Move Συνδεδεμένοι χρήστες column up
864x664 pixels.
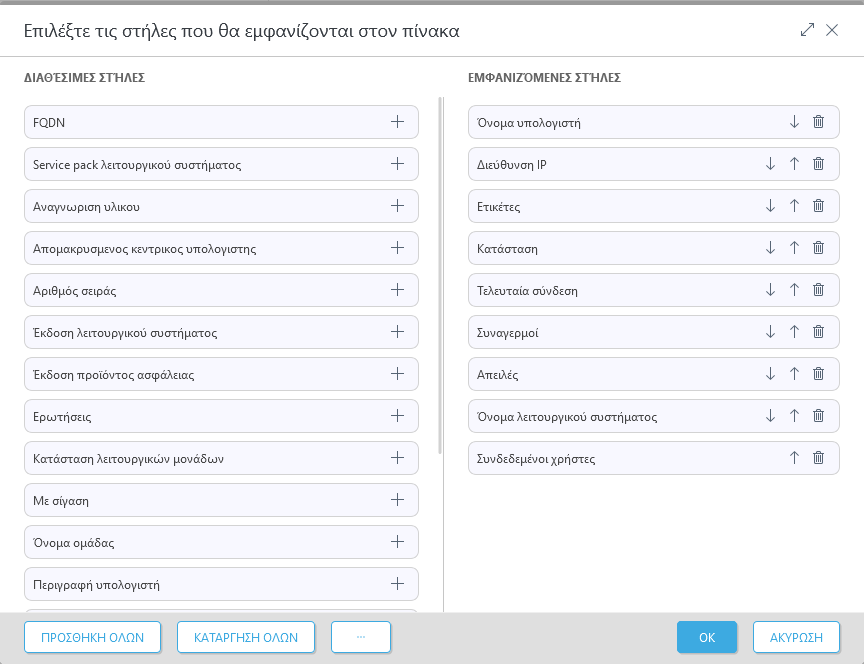pos(794,458)
